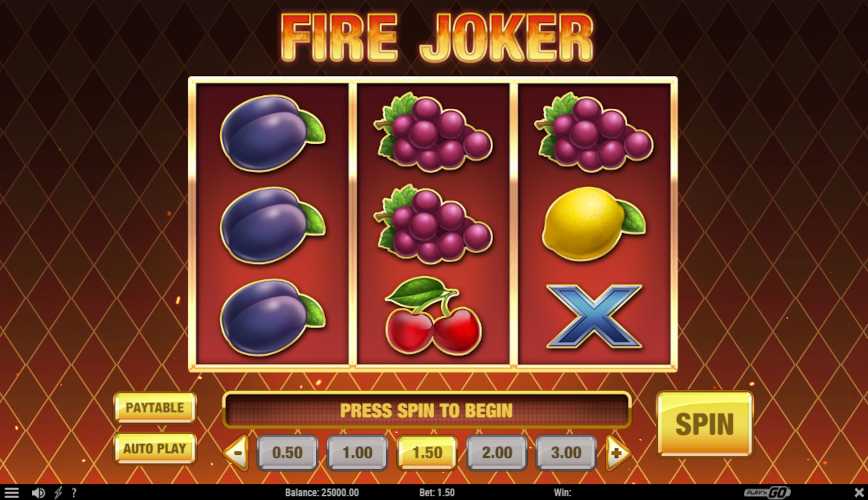
Task: Click the cherries symbol on middle reel
Action: (x=433, y=316)
